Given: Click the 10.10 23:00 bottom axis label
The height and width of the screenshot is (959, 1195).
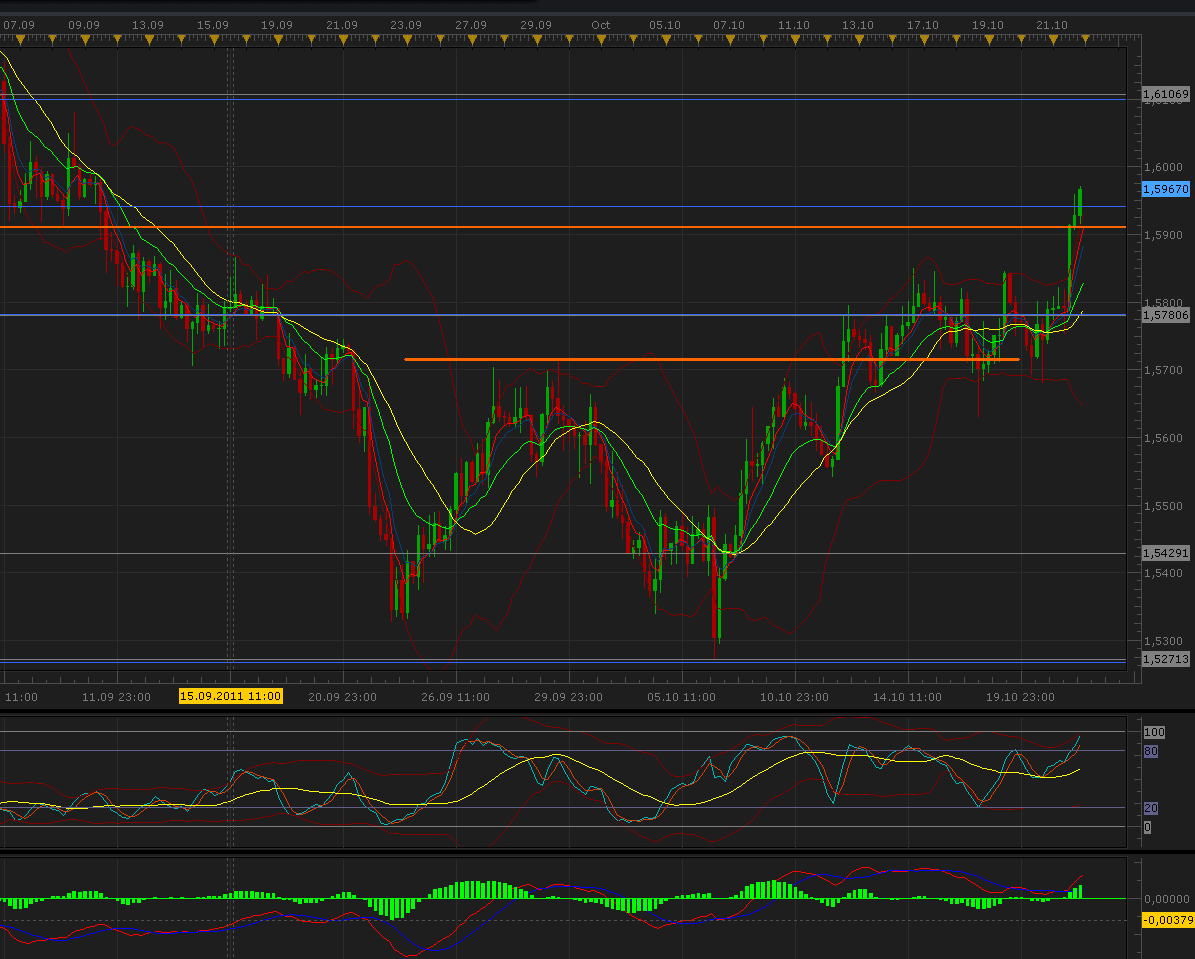Looking at the screenshot, I should coord(794,697).
